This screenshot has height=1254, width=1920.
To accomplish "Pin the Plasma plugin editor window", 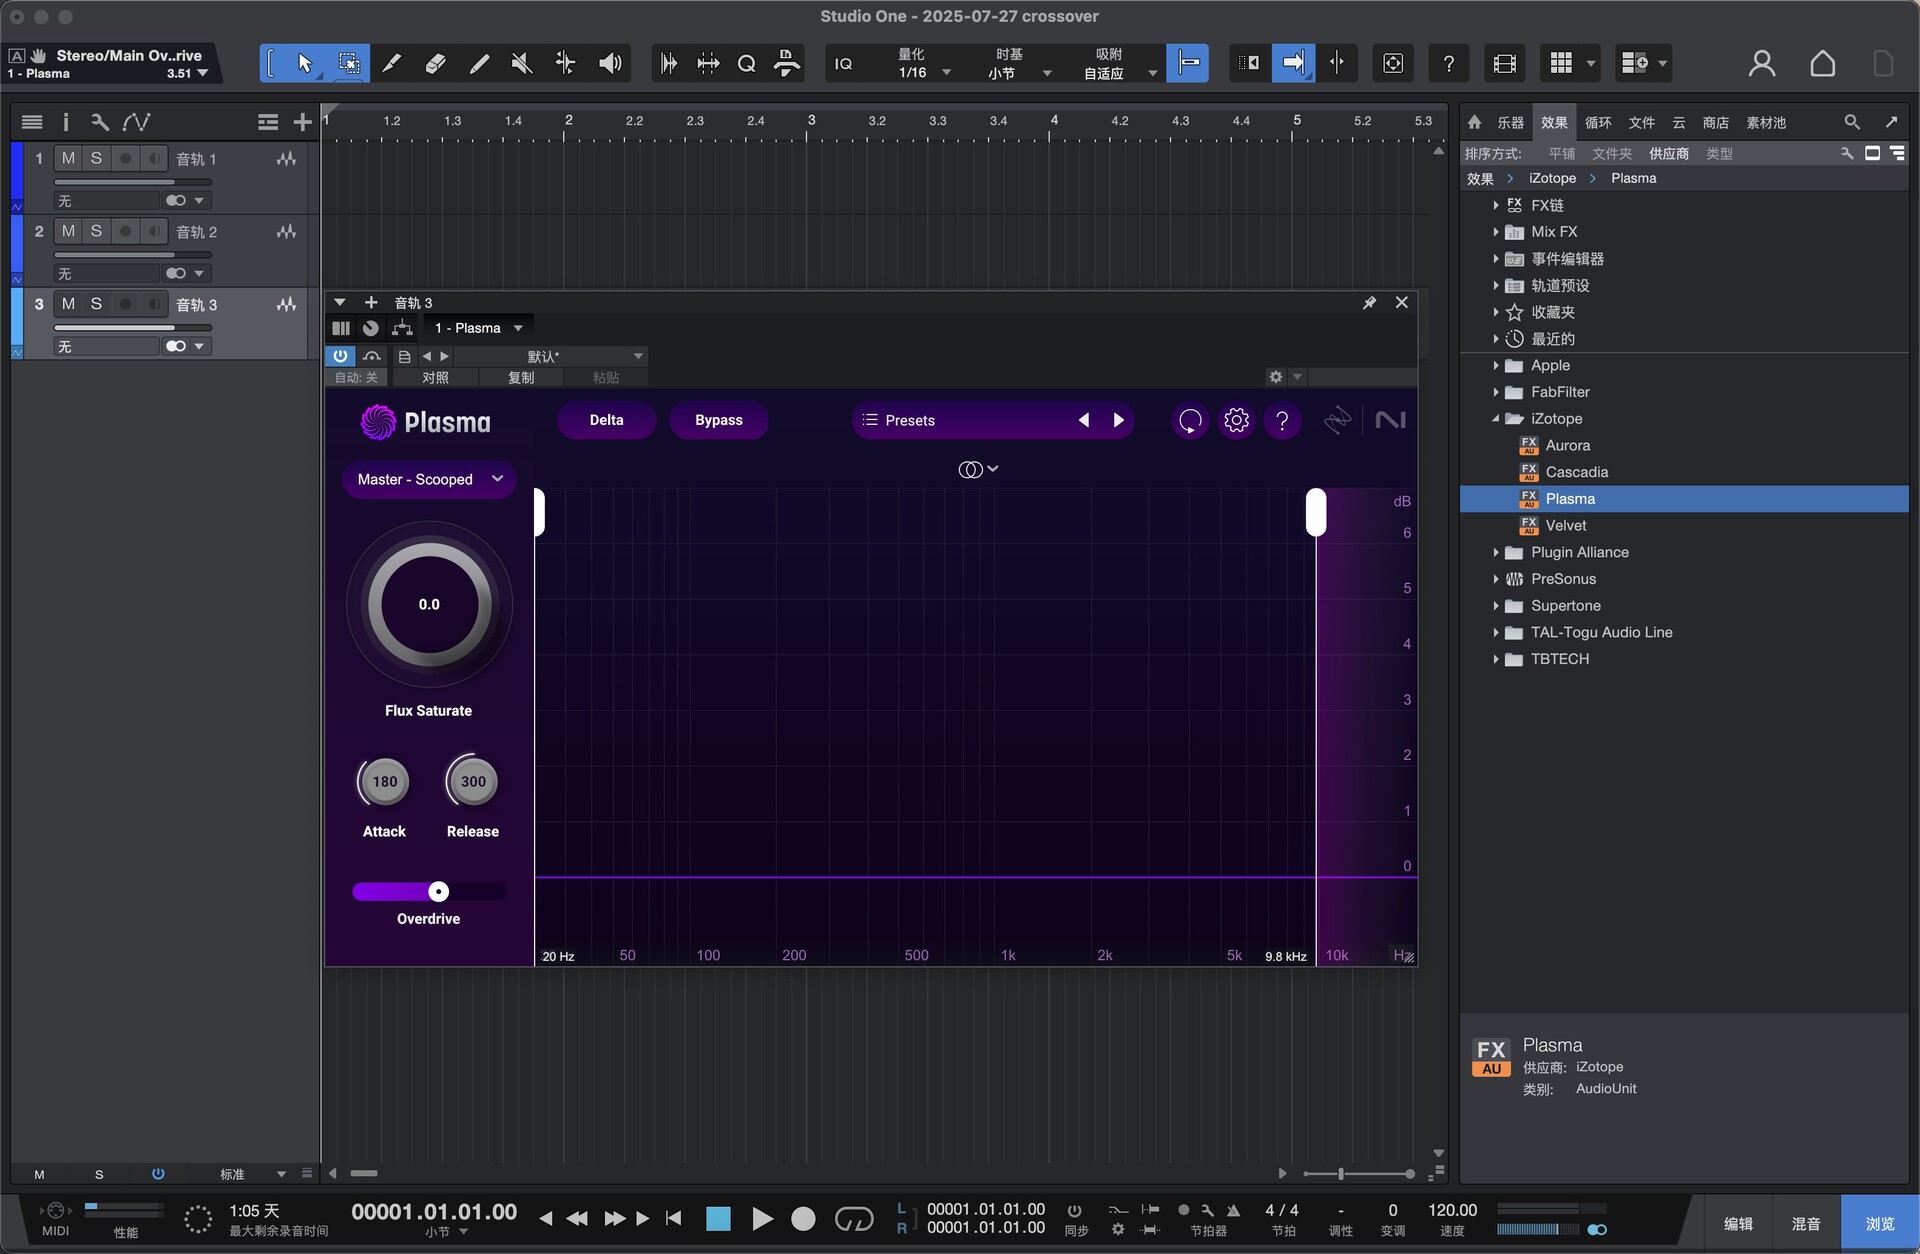I will click(x=1370, y=302).
